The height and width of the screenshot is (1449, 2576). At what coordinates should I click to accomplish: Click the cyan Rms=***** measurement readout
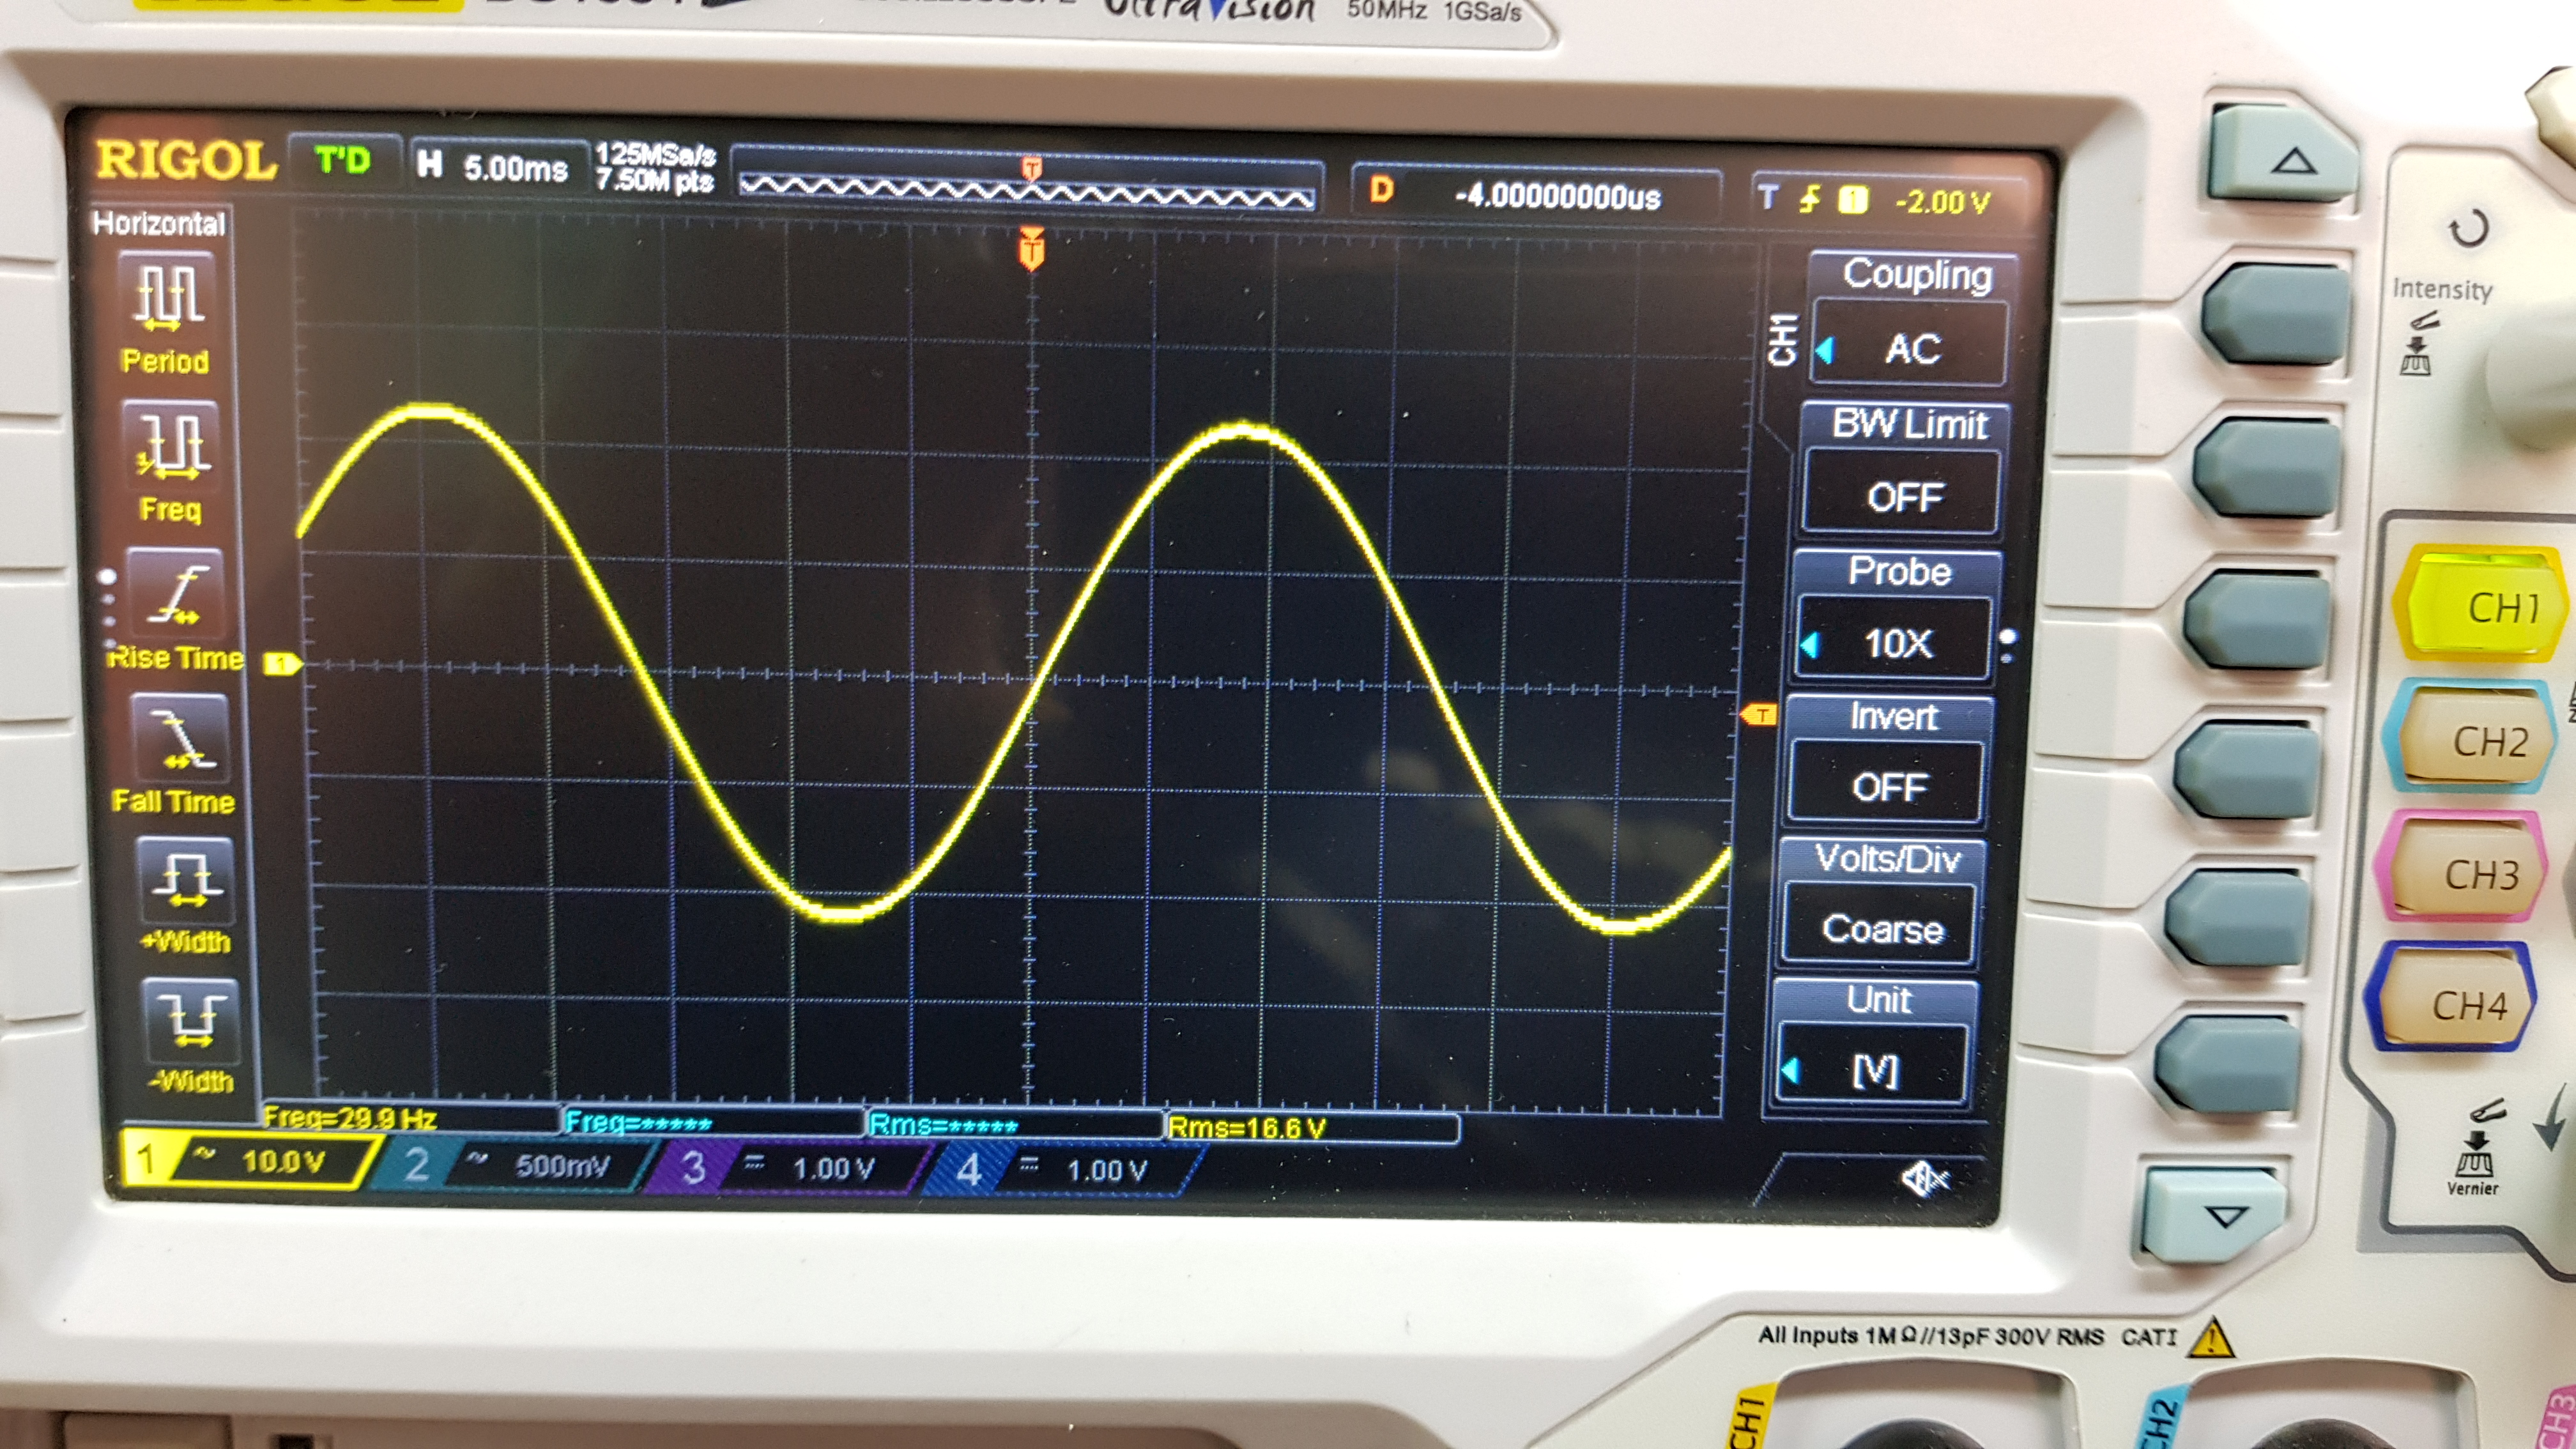pyautogui.click(x=944, y=1125)
